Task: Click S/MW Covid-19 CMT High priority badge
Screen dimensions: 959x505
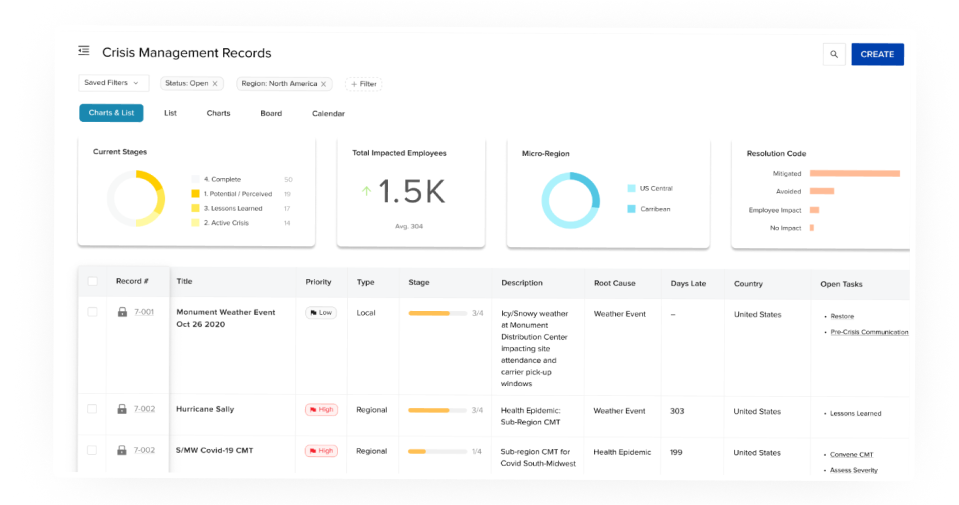Action: (321, 451)
